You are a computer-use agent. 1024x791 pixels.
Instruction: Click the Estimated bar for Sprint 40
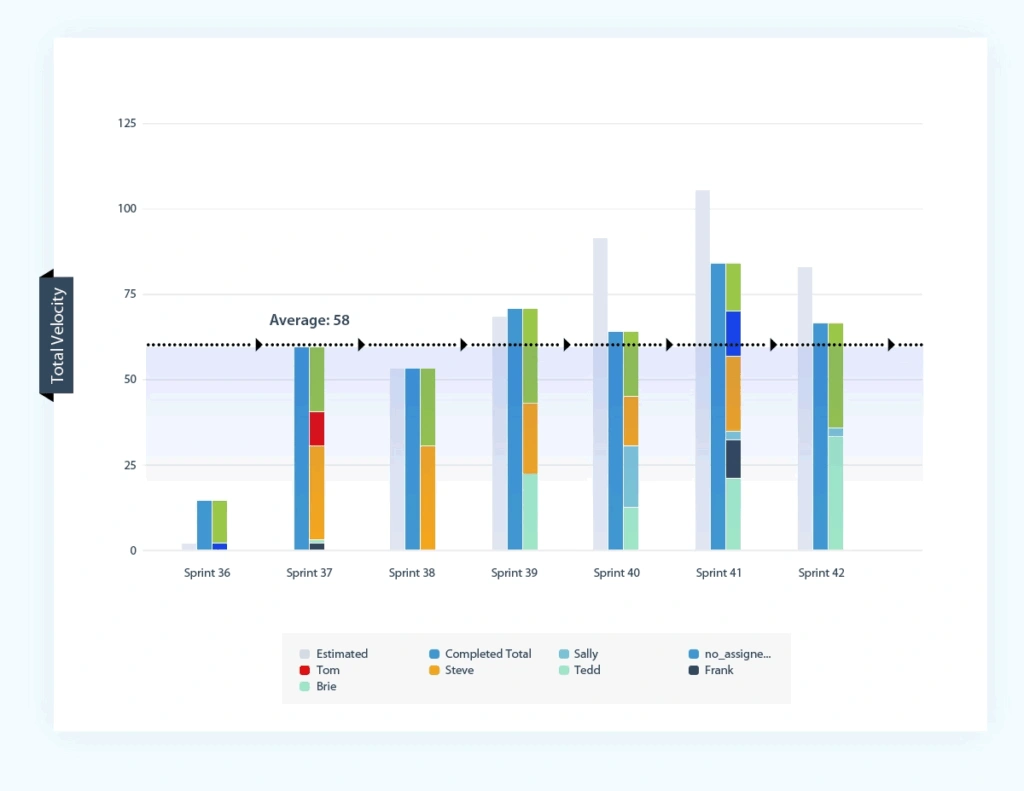[x=600, y=394]
